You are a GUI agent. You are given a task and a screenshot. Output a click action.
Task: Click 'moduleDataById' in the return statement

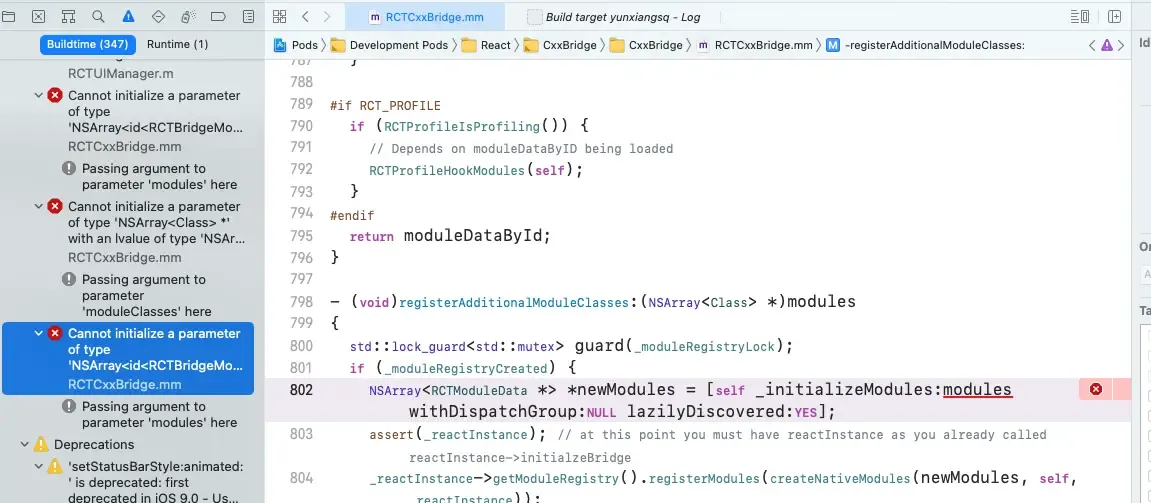pyautogui.click(x=474, y=236)
